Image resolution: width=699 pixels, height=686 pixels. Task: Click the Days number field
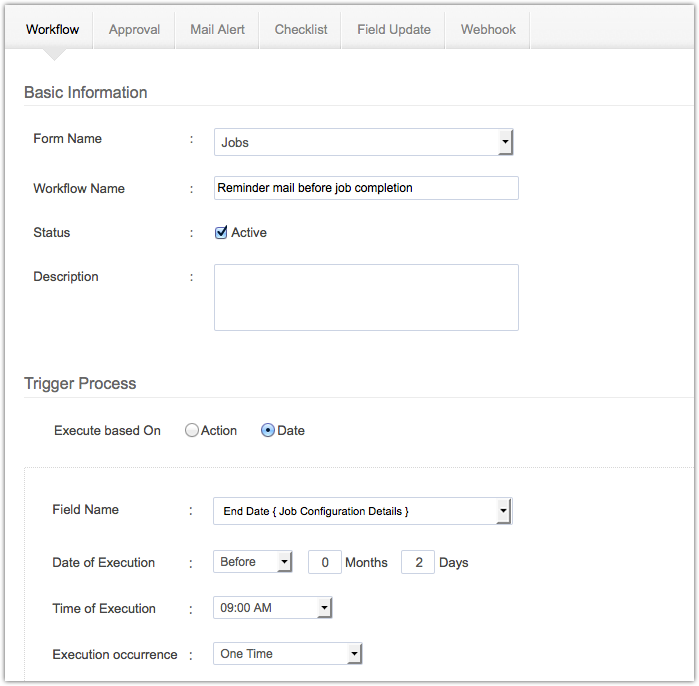(418, 563)
